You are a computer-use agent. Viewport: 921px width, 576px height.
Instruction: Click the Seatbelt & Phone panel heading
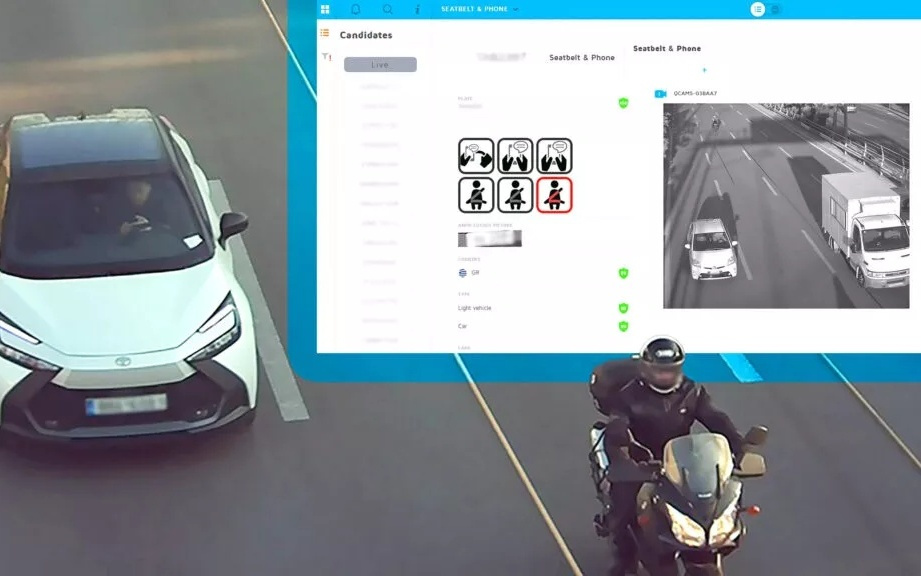[667, 48]
